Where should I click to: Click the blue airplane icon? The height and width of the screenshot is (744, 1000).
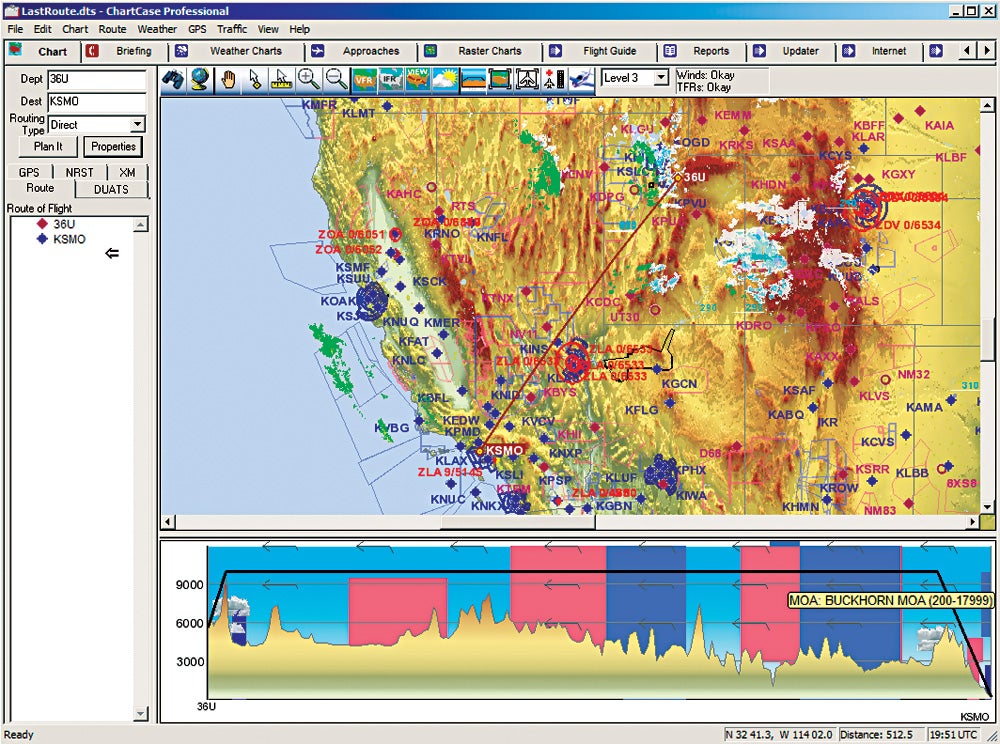point(580,79)
